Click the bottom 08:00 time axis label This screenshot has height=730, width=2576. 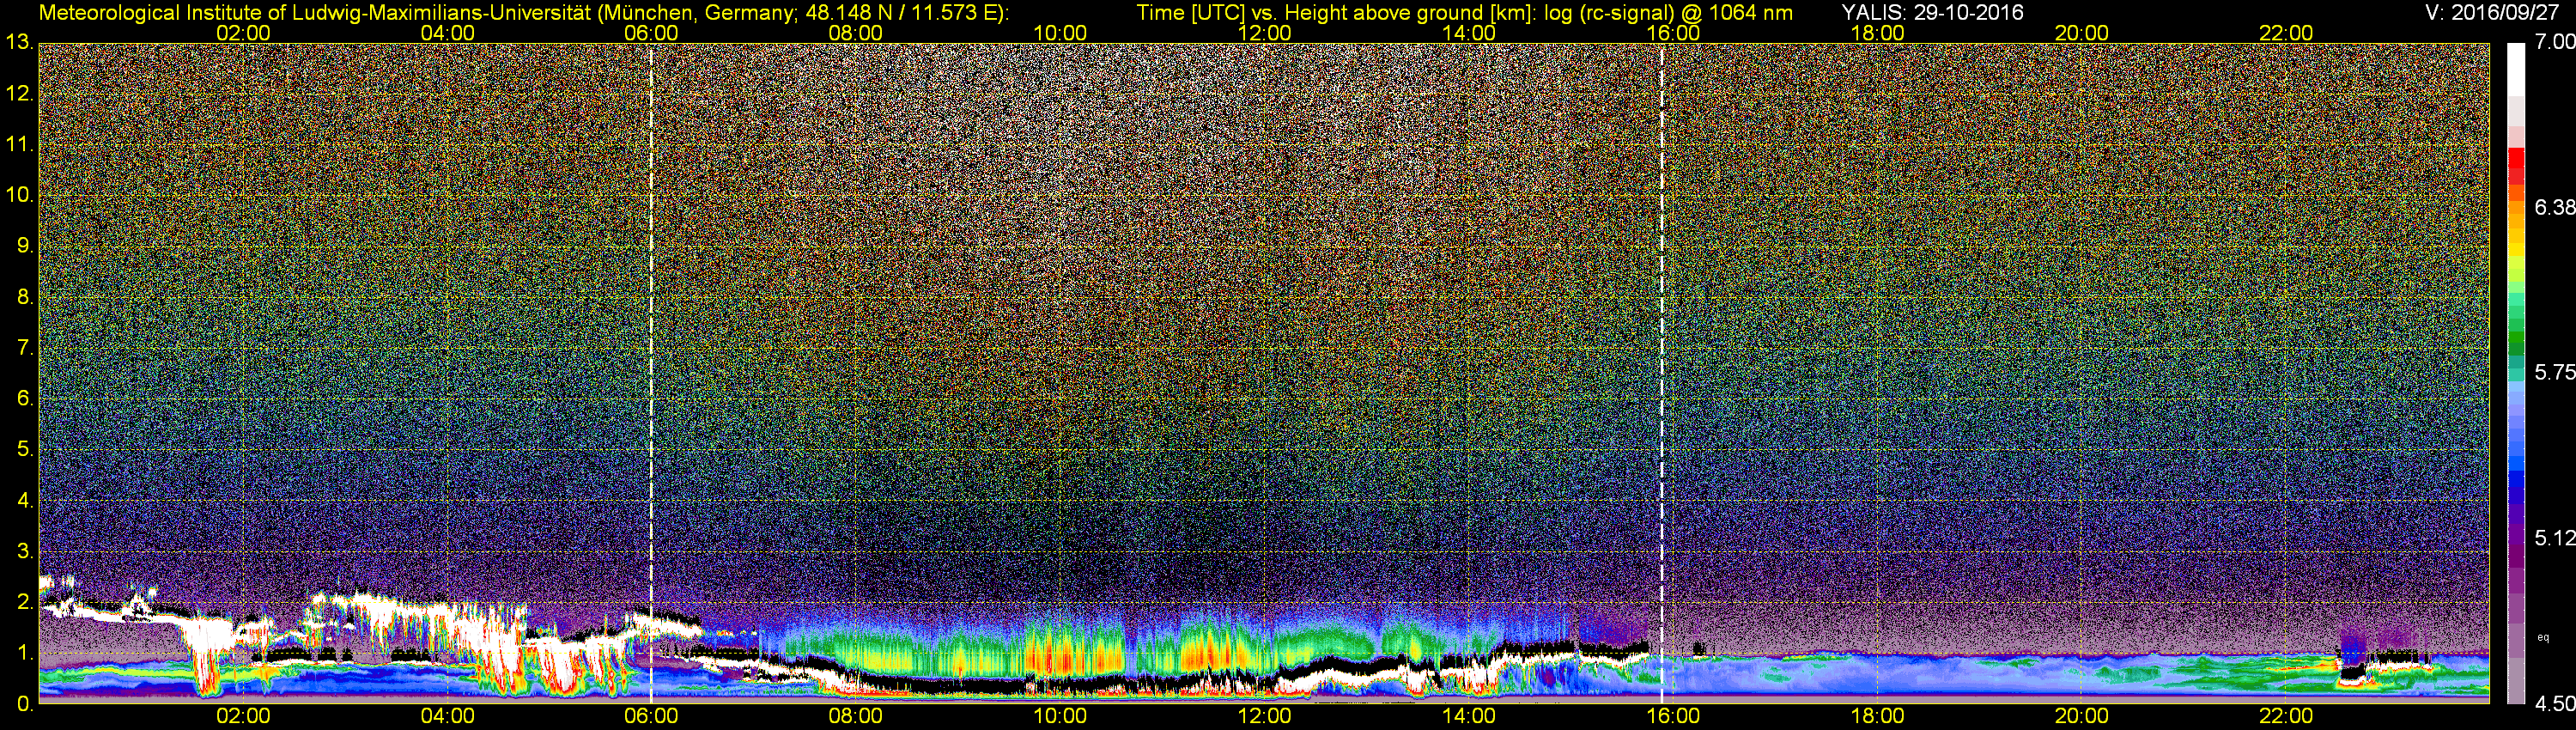coord(855,716)
